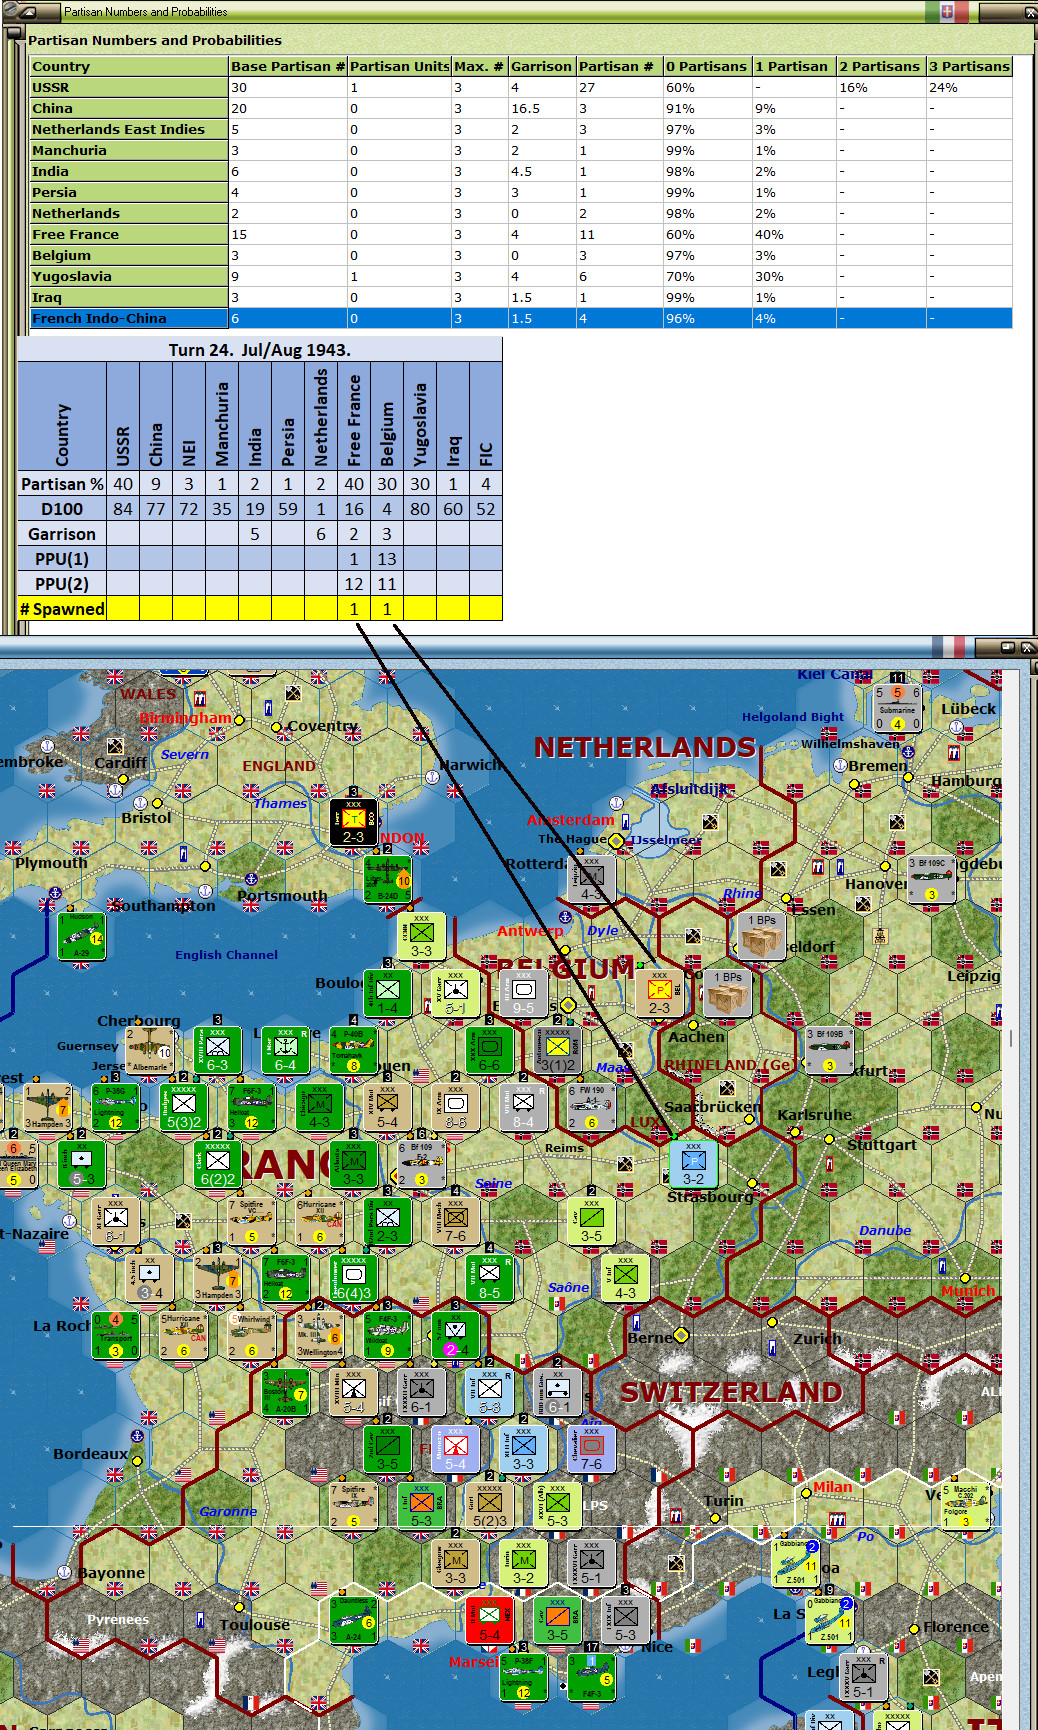Select the light green 4-3 unit near Saône
Screen dimensions: 1038x1730
(625, 1279)
